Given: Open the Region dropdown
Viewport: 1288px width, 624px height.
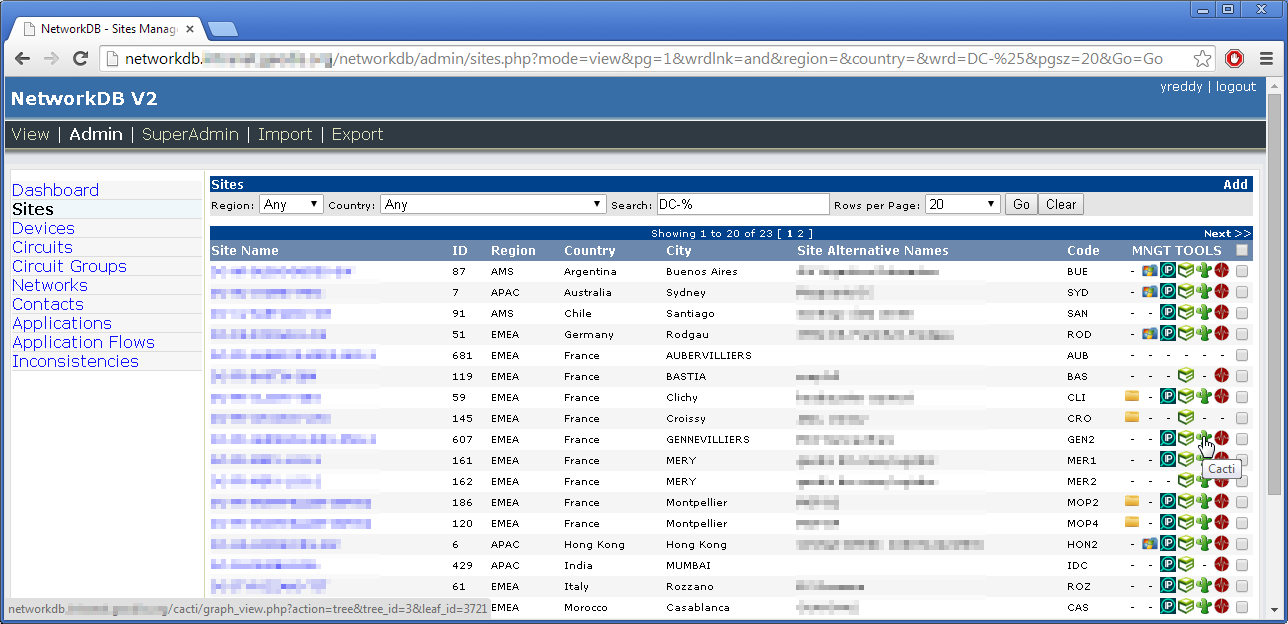Looking at the screenshot, I should tap(291, 204).
